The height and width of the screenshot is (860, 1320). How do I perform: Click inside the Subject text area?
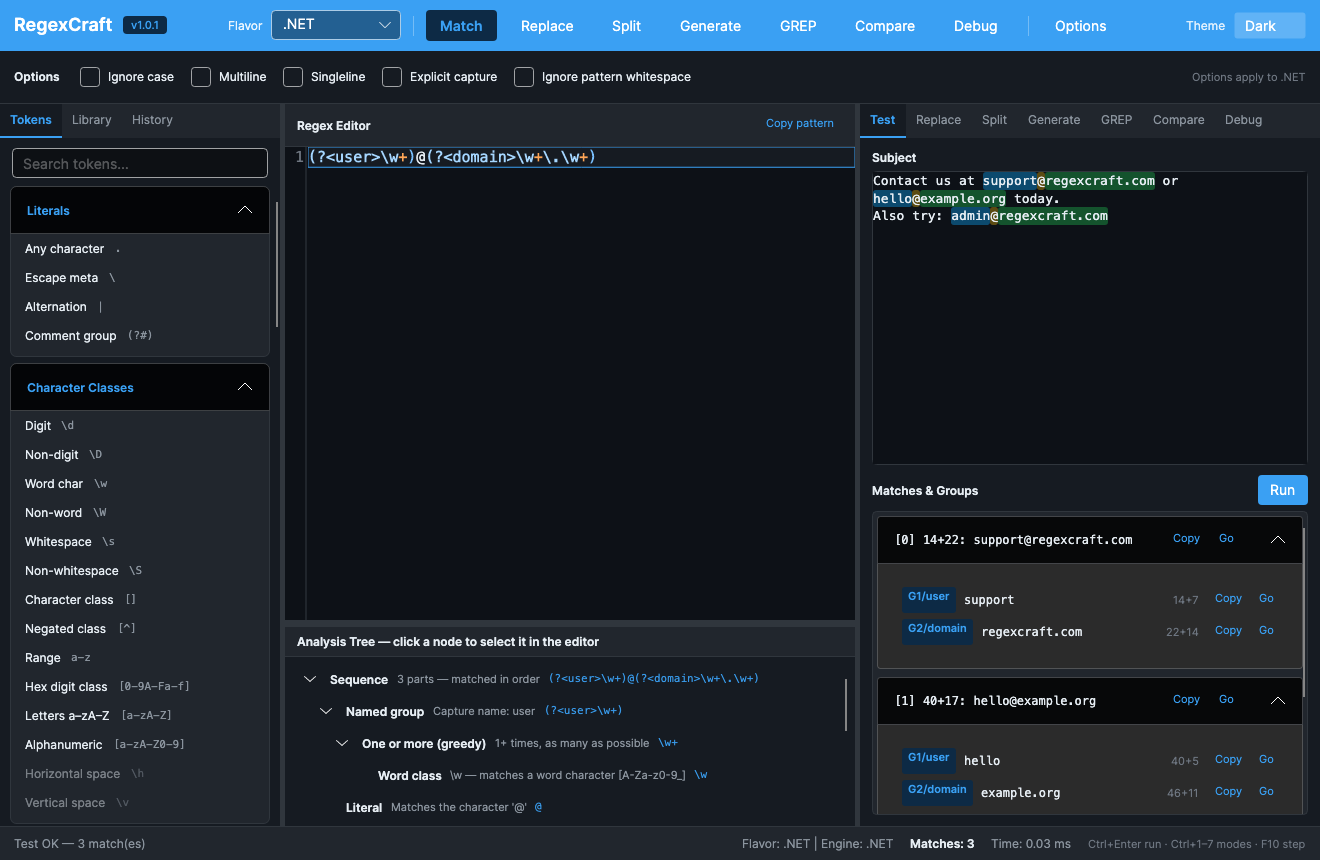tap(1089, 317)
